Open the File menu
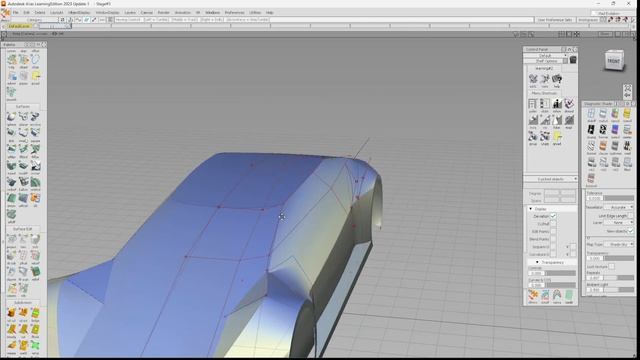The image size is (640, 360). pos(16,13)
